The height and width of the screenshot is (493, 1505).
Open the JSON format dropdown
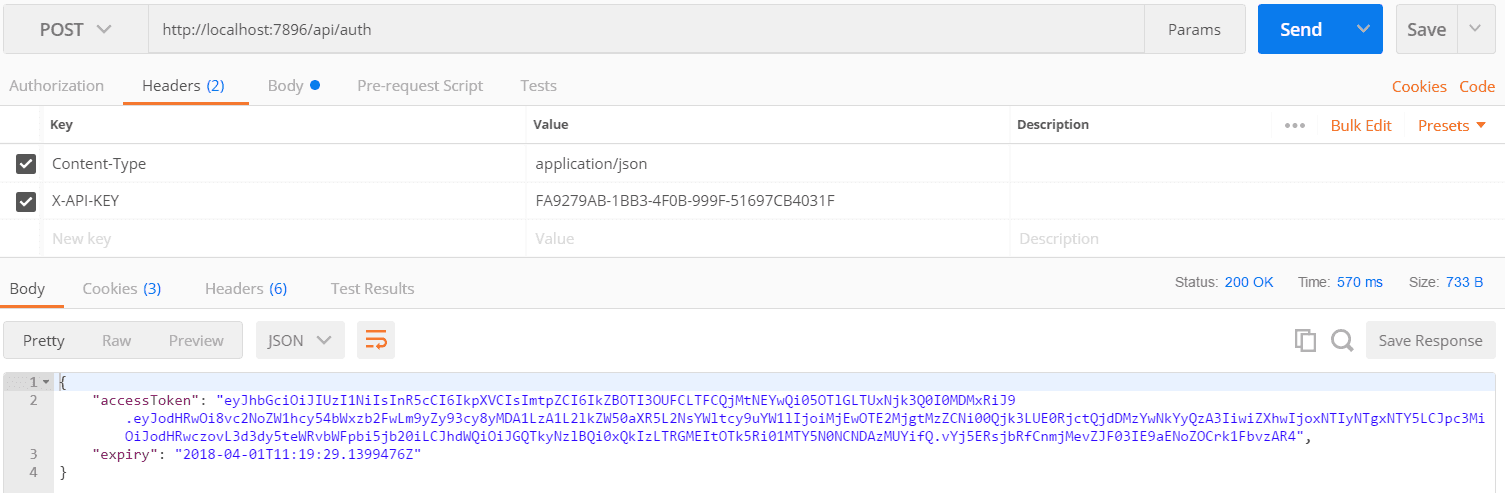300,341
